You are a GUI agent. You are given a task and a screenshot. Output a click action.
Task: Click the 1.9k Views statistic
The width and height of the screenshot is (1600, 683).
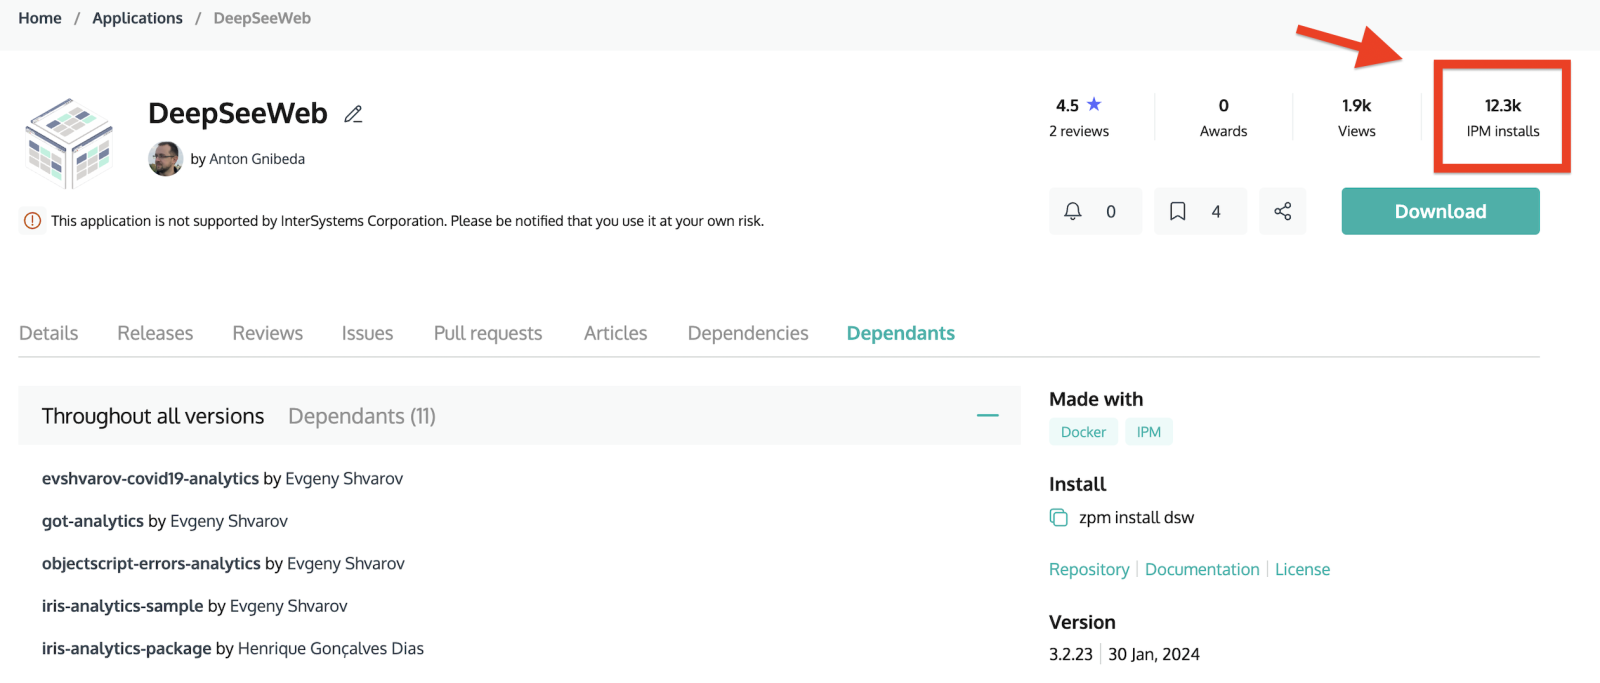pyautogui.click(x=1357, y=118)
